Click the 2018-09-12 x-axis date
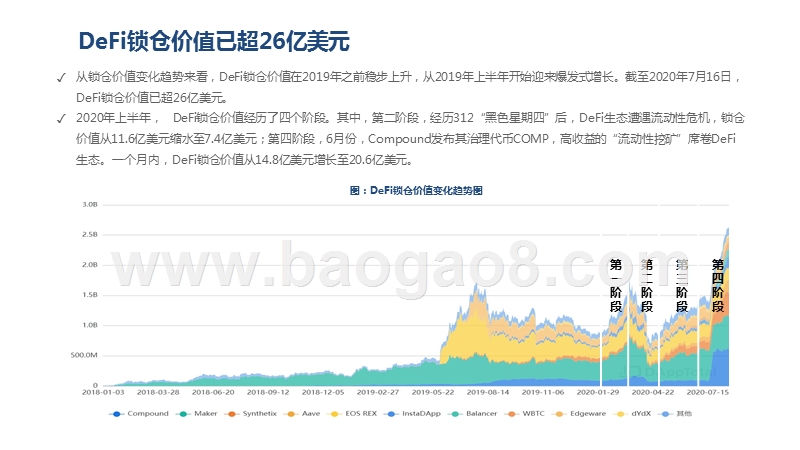This screenshot has width=800, height=450. (x=268, y=392)
